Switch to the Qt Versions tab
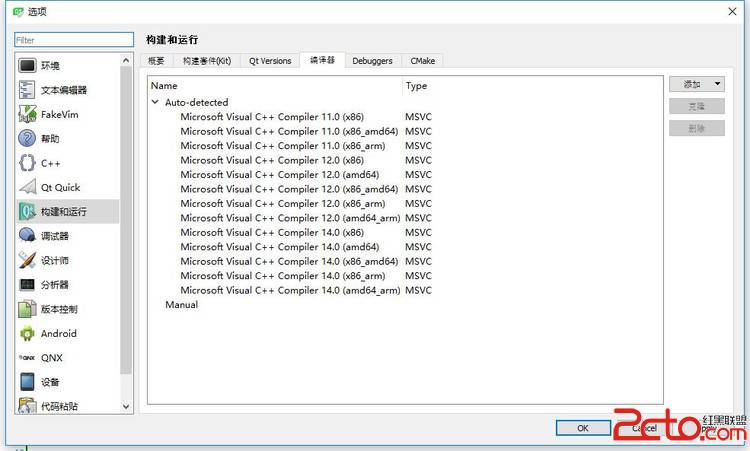The width and height of the screenshot is (750, 451). (270, 61)
